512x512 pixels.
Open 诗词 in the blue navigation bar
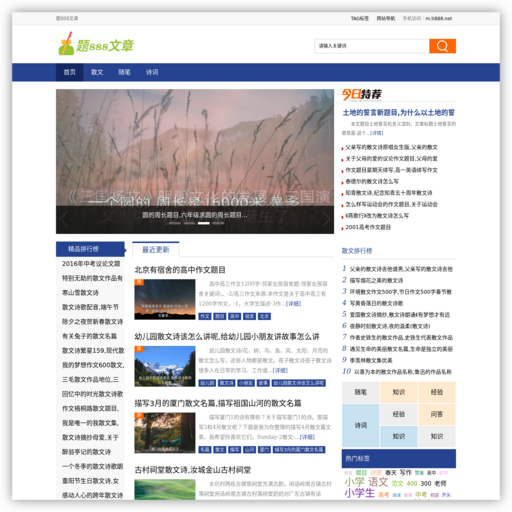tap(152, 72)
